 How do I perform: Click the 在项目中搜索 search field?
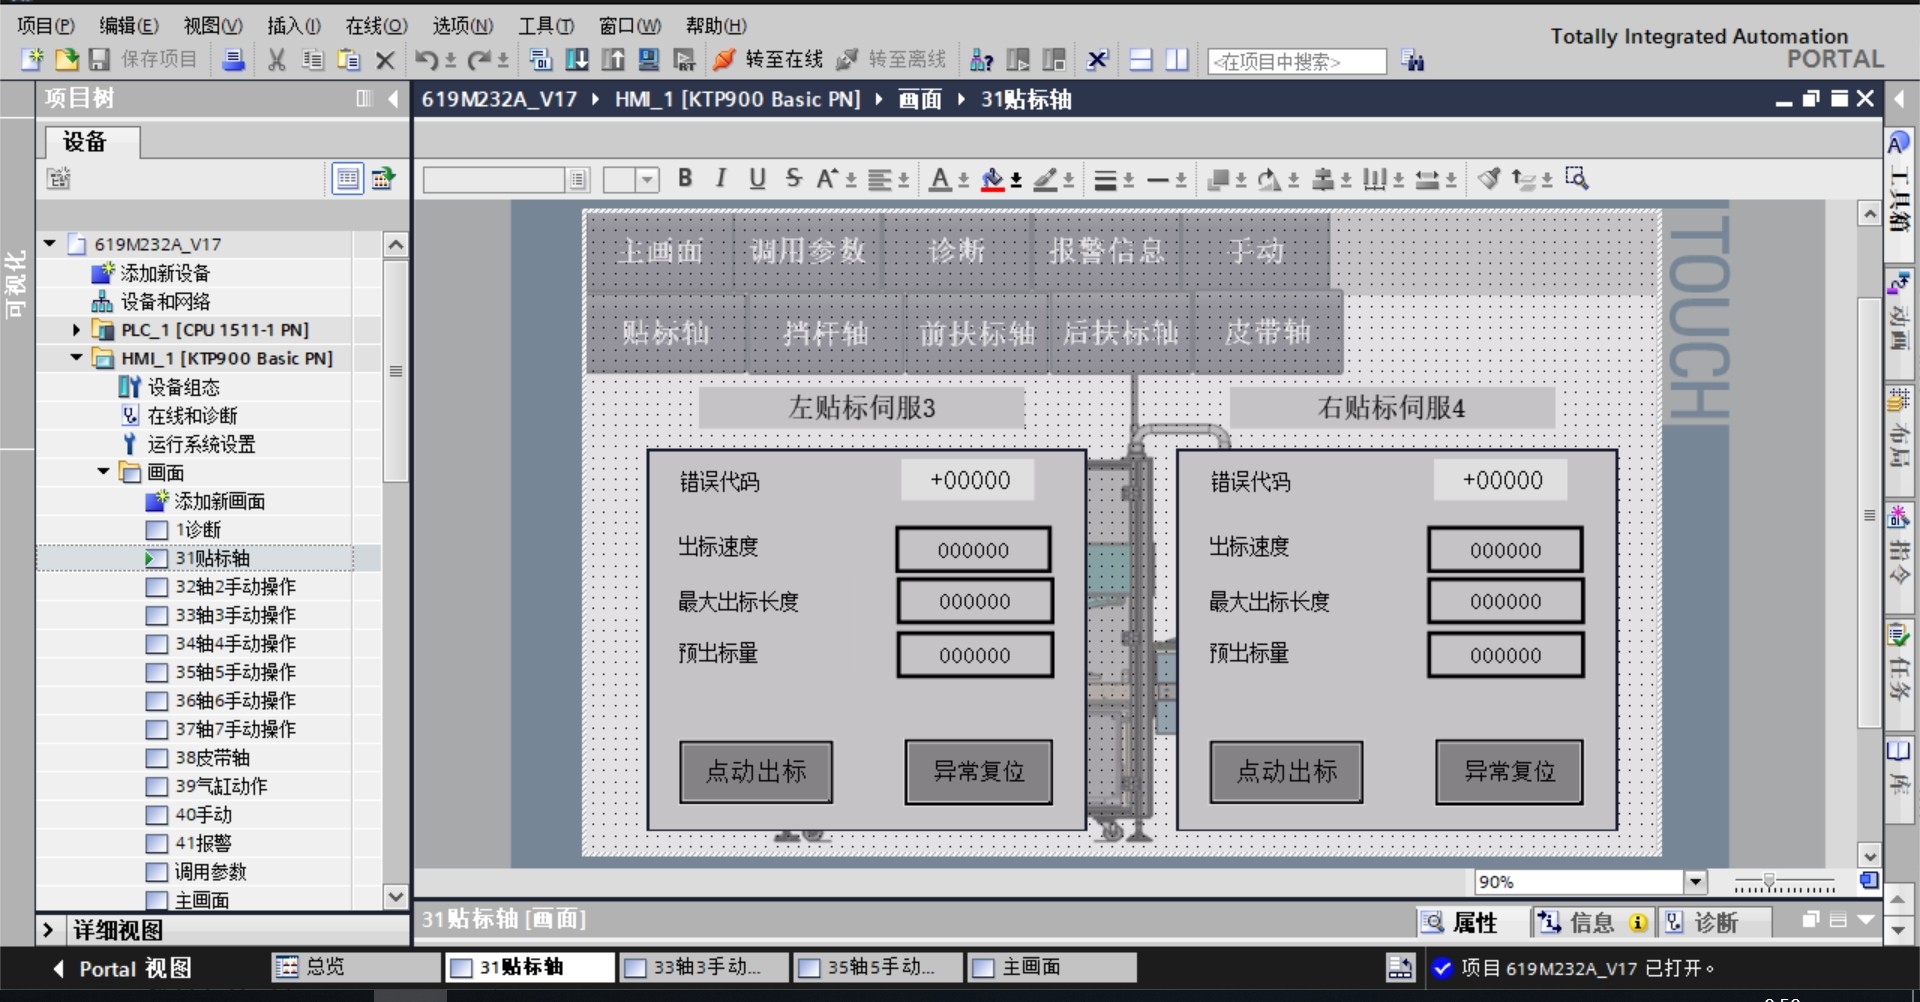(x=1297, y=61)
